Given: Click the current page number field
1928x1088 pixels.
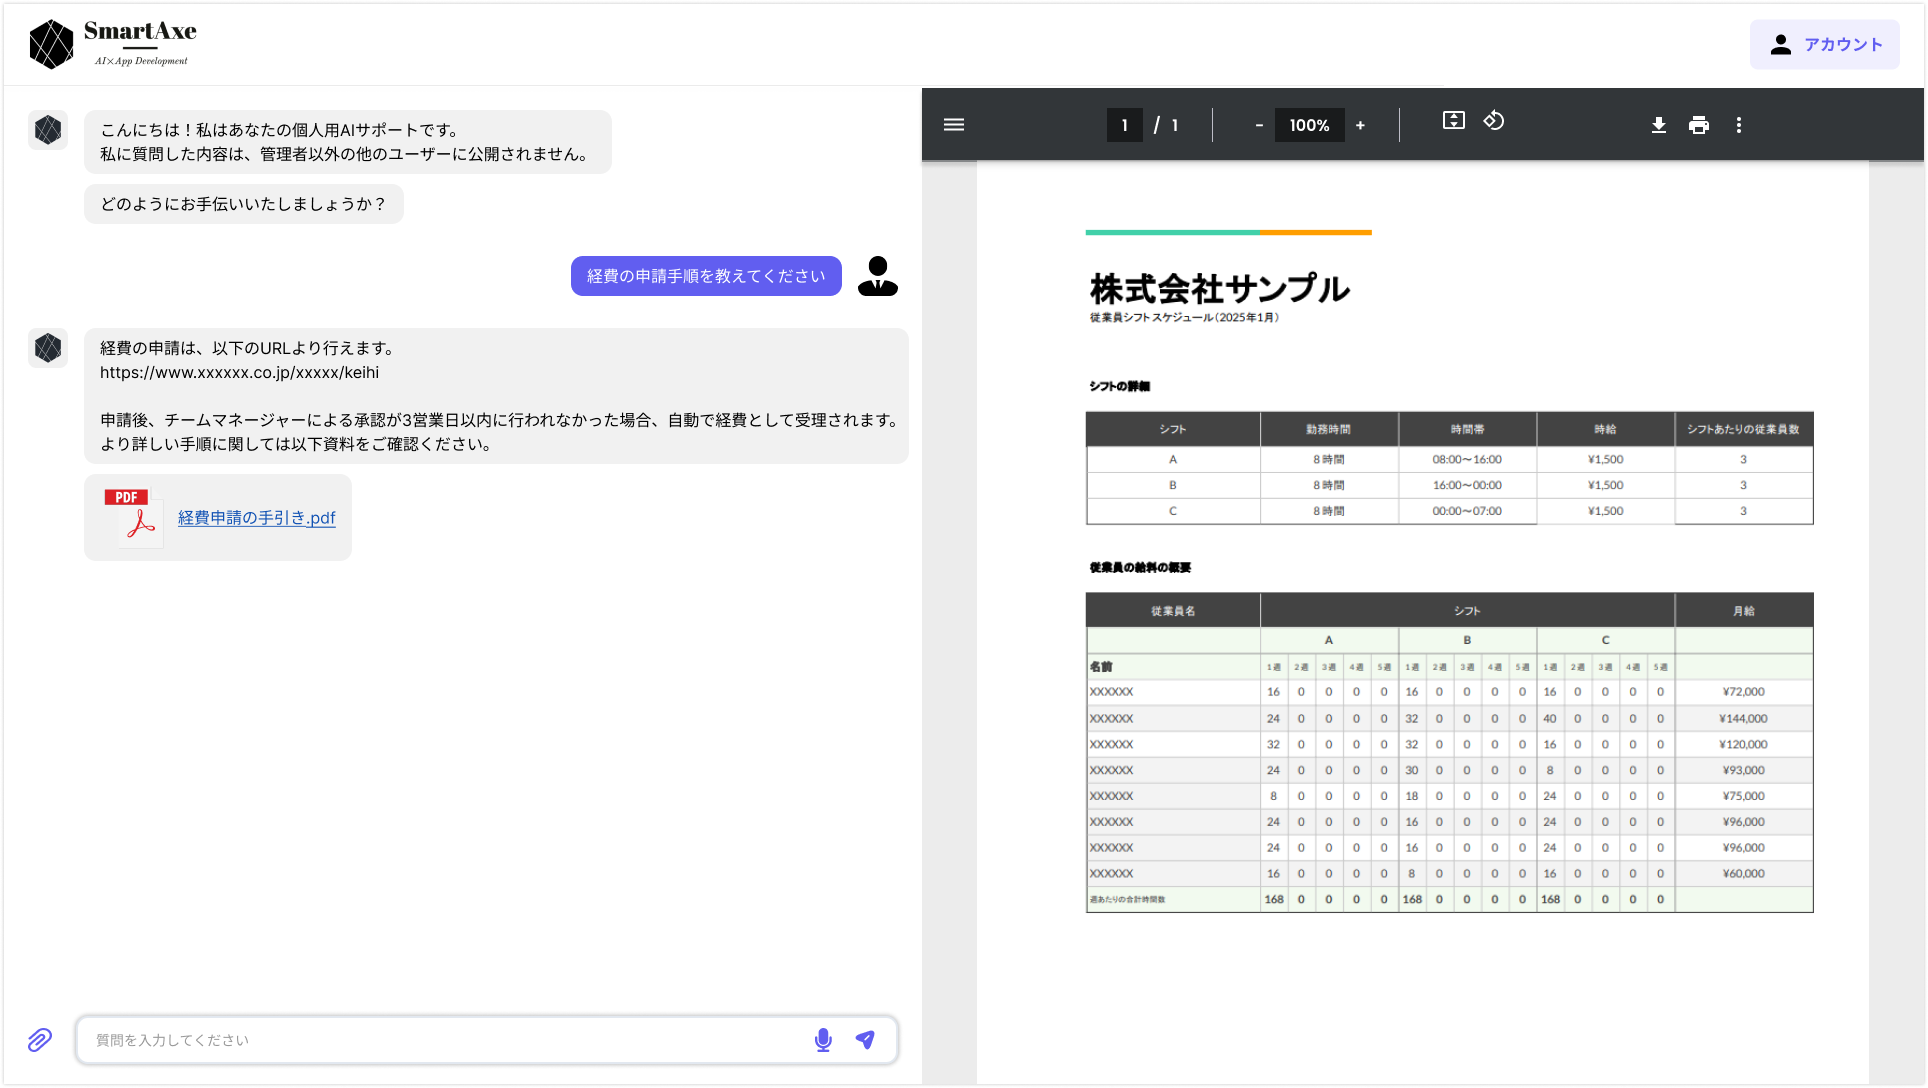Looking at the screenshot, I should pos(1124,125).
